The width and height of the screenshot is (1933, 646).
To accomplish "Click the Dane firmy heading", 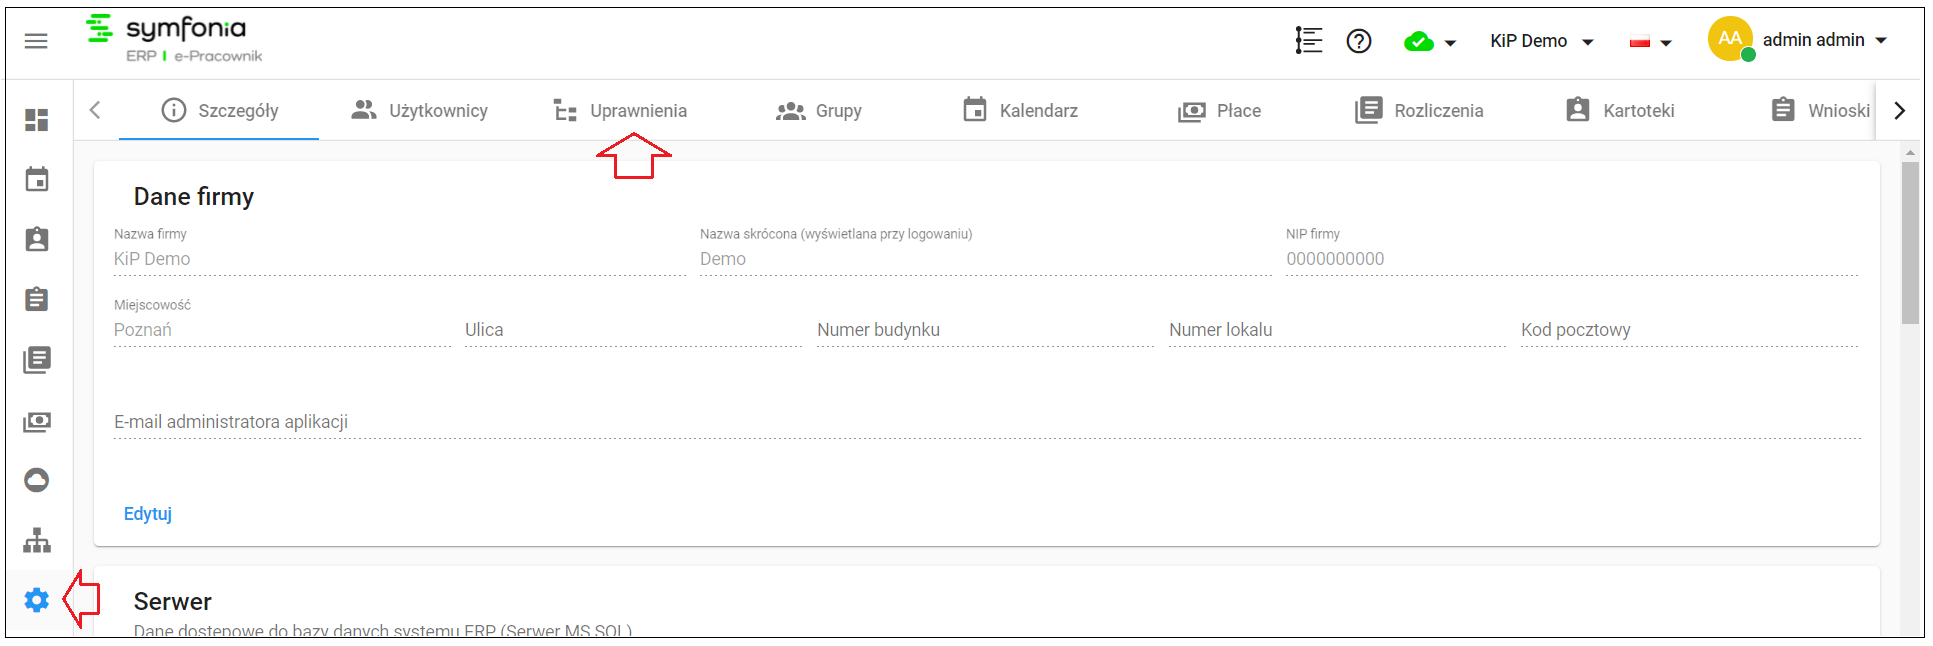I will point(194,197).
